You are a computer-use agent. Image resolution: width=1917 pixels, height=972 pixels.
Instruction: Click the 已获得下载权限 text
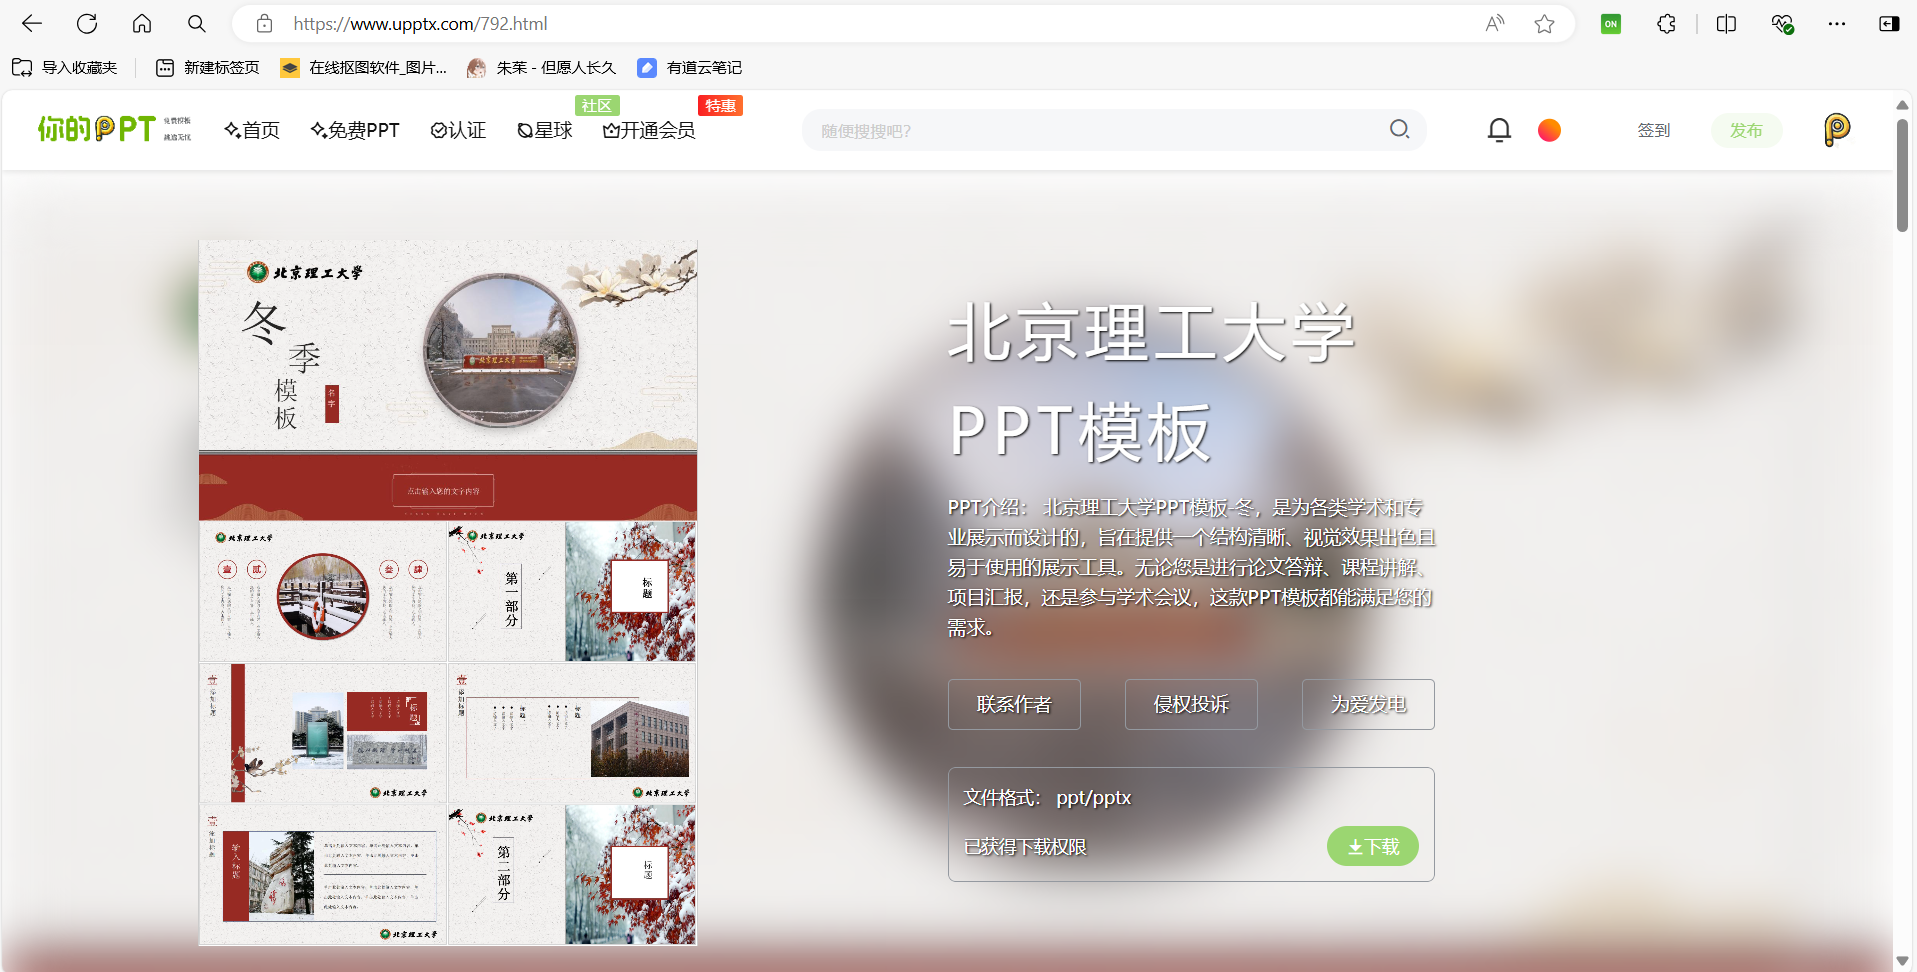tap(1025, 846)
